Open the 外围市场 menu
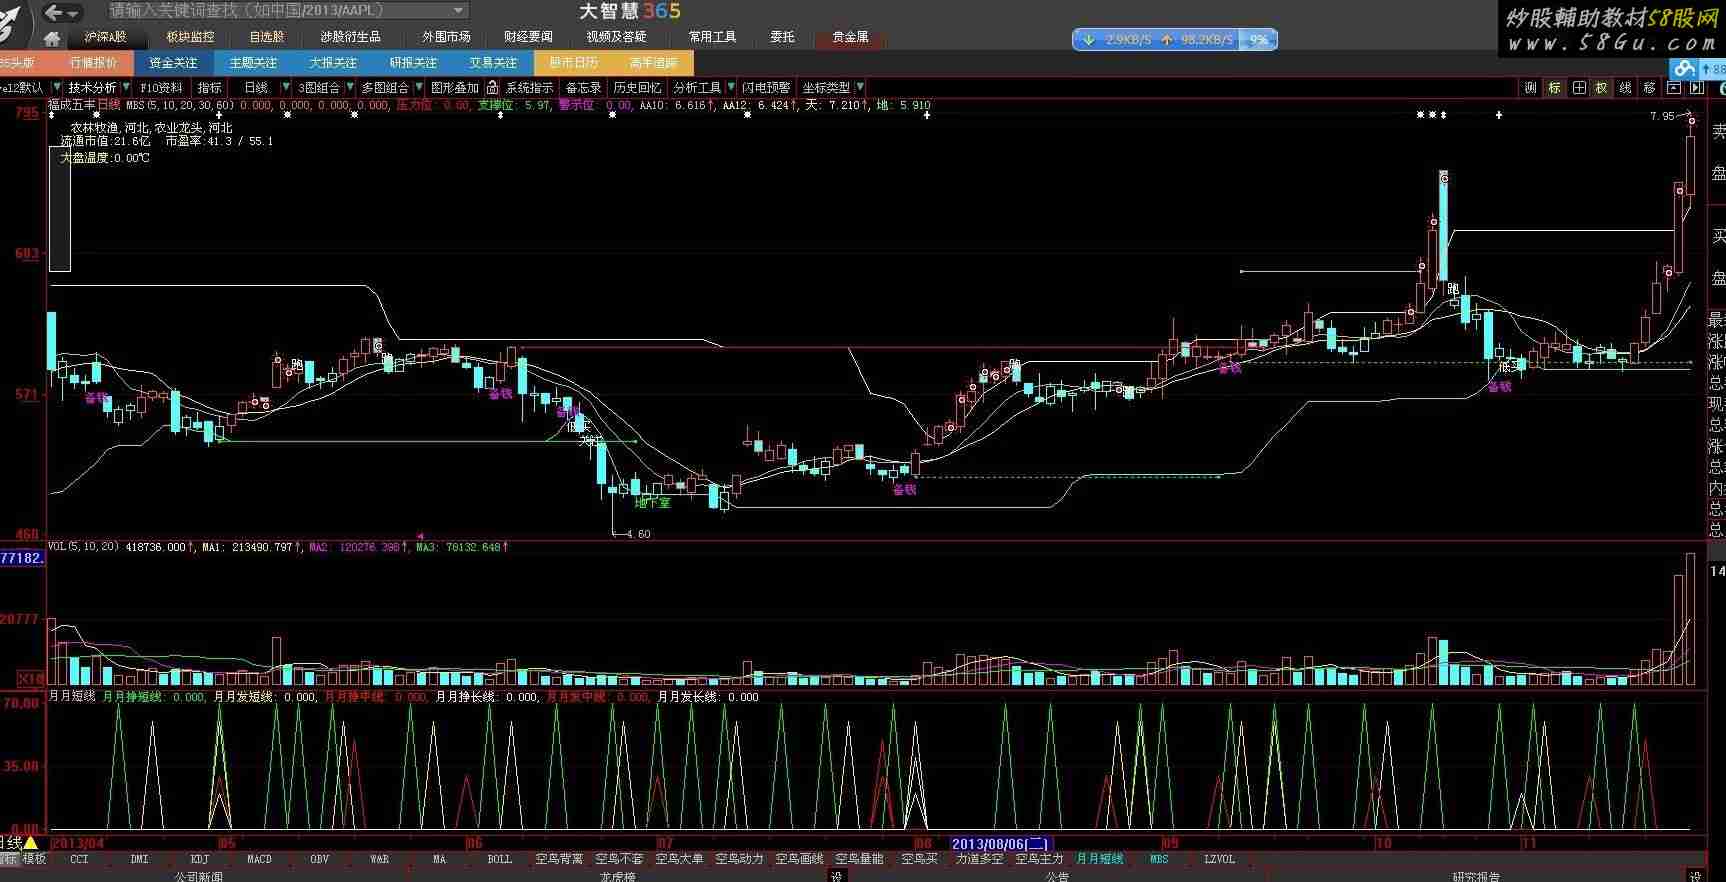Viewport: 1726px width, 882px height. click(446, 37)
